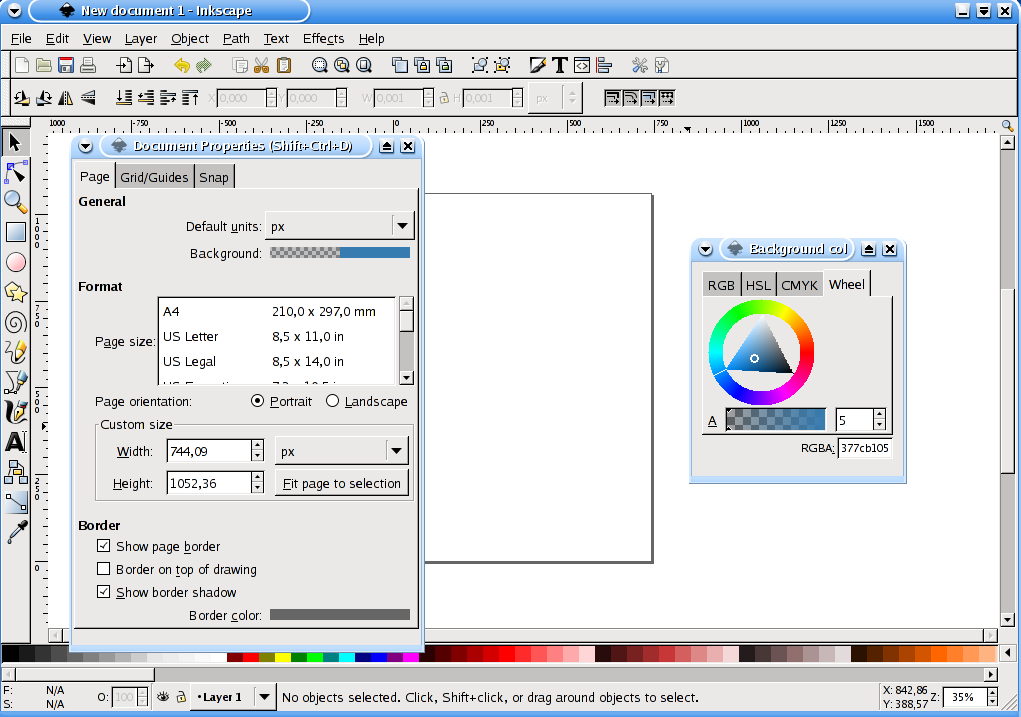Select the Pencil freehand tool

pos(15,352)
